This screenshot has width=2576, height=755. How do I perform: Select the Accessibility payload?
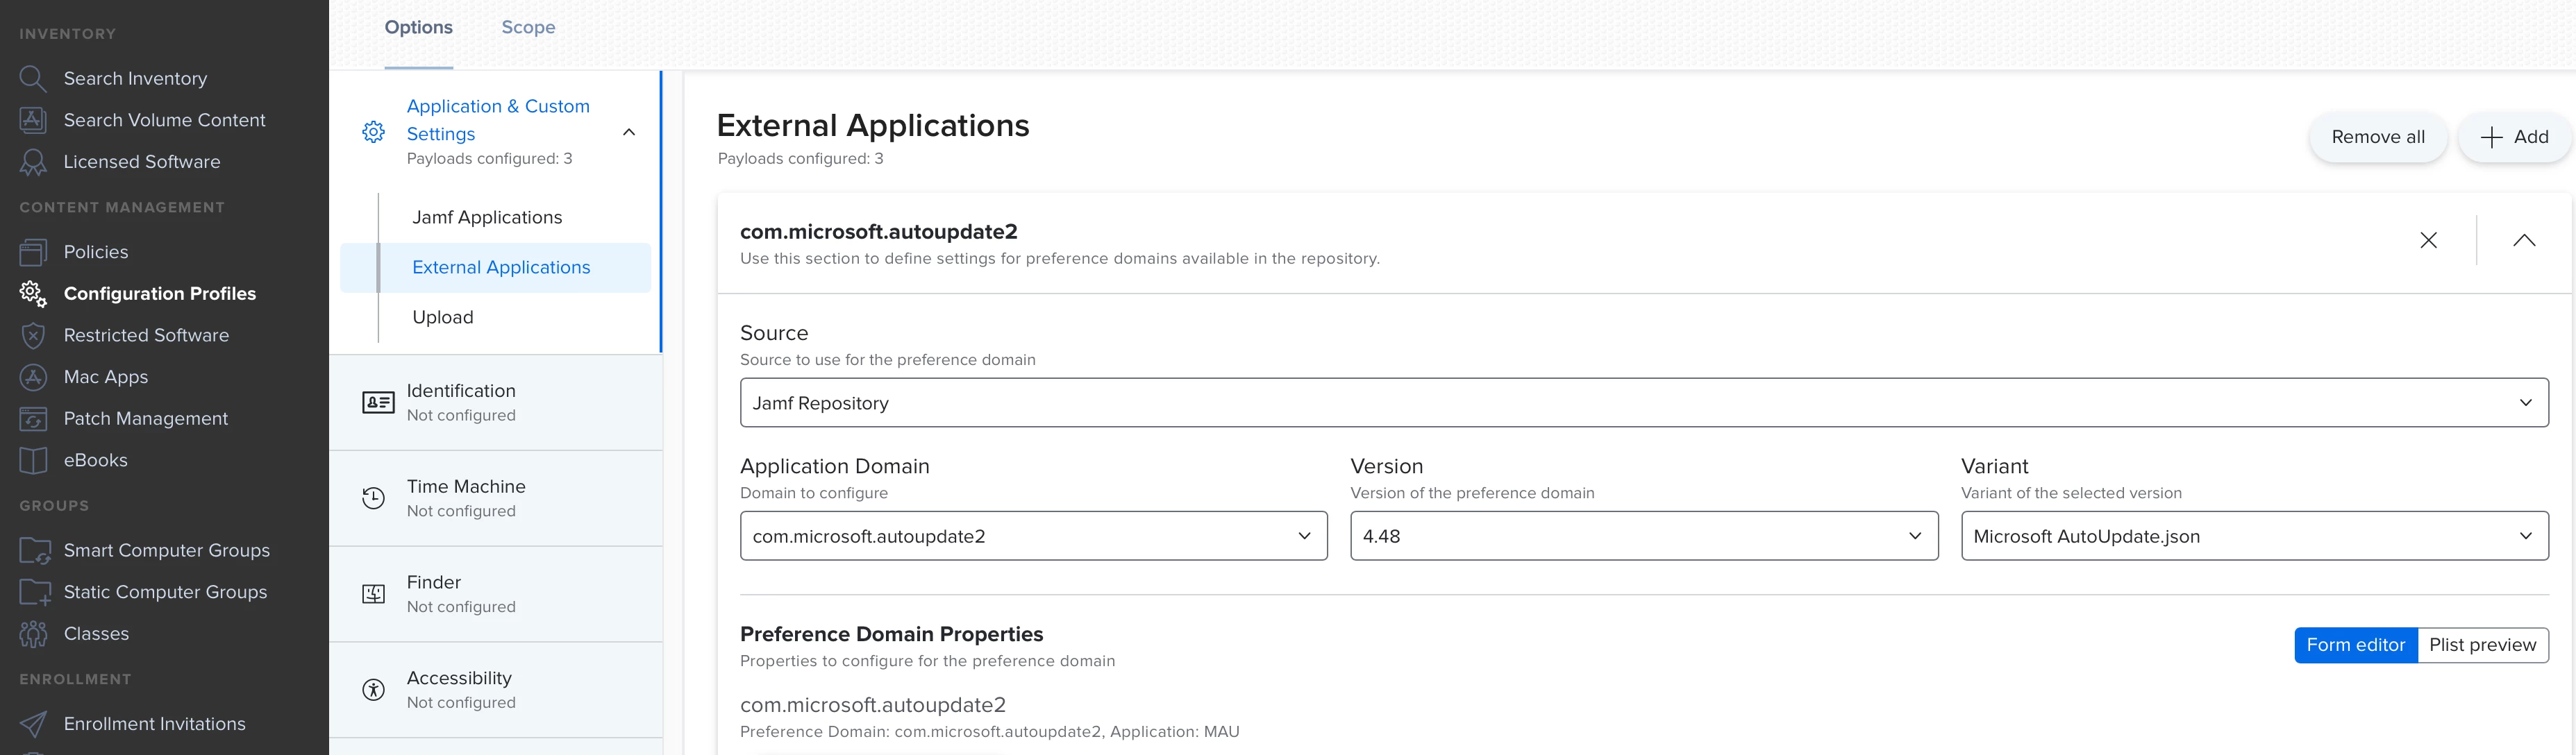click(495, 690)
